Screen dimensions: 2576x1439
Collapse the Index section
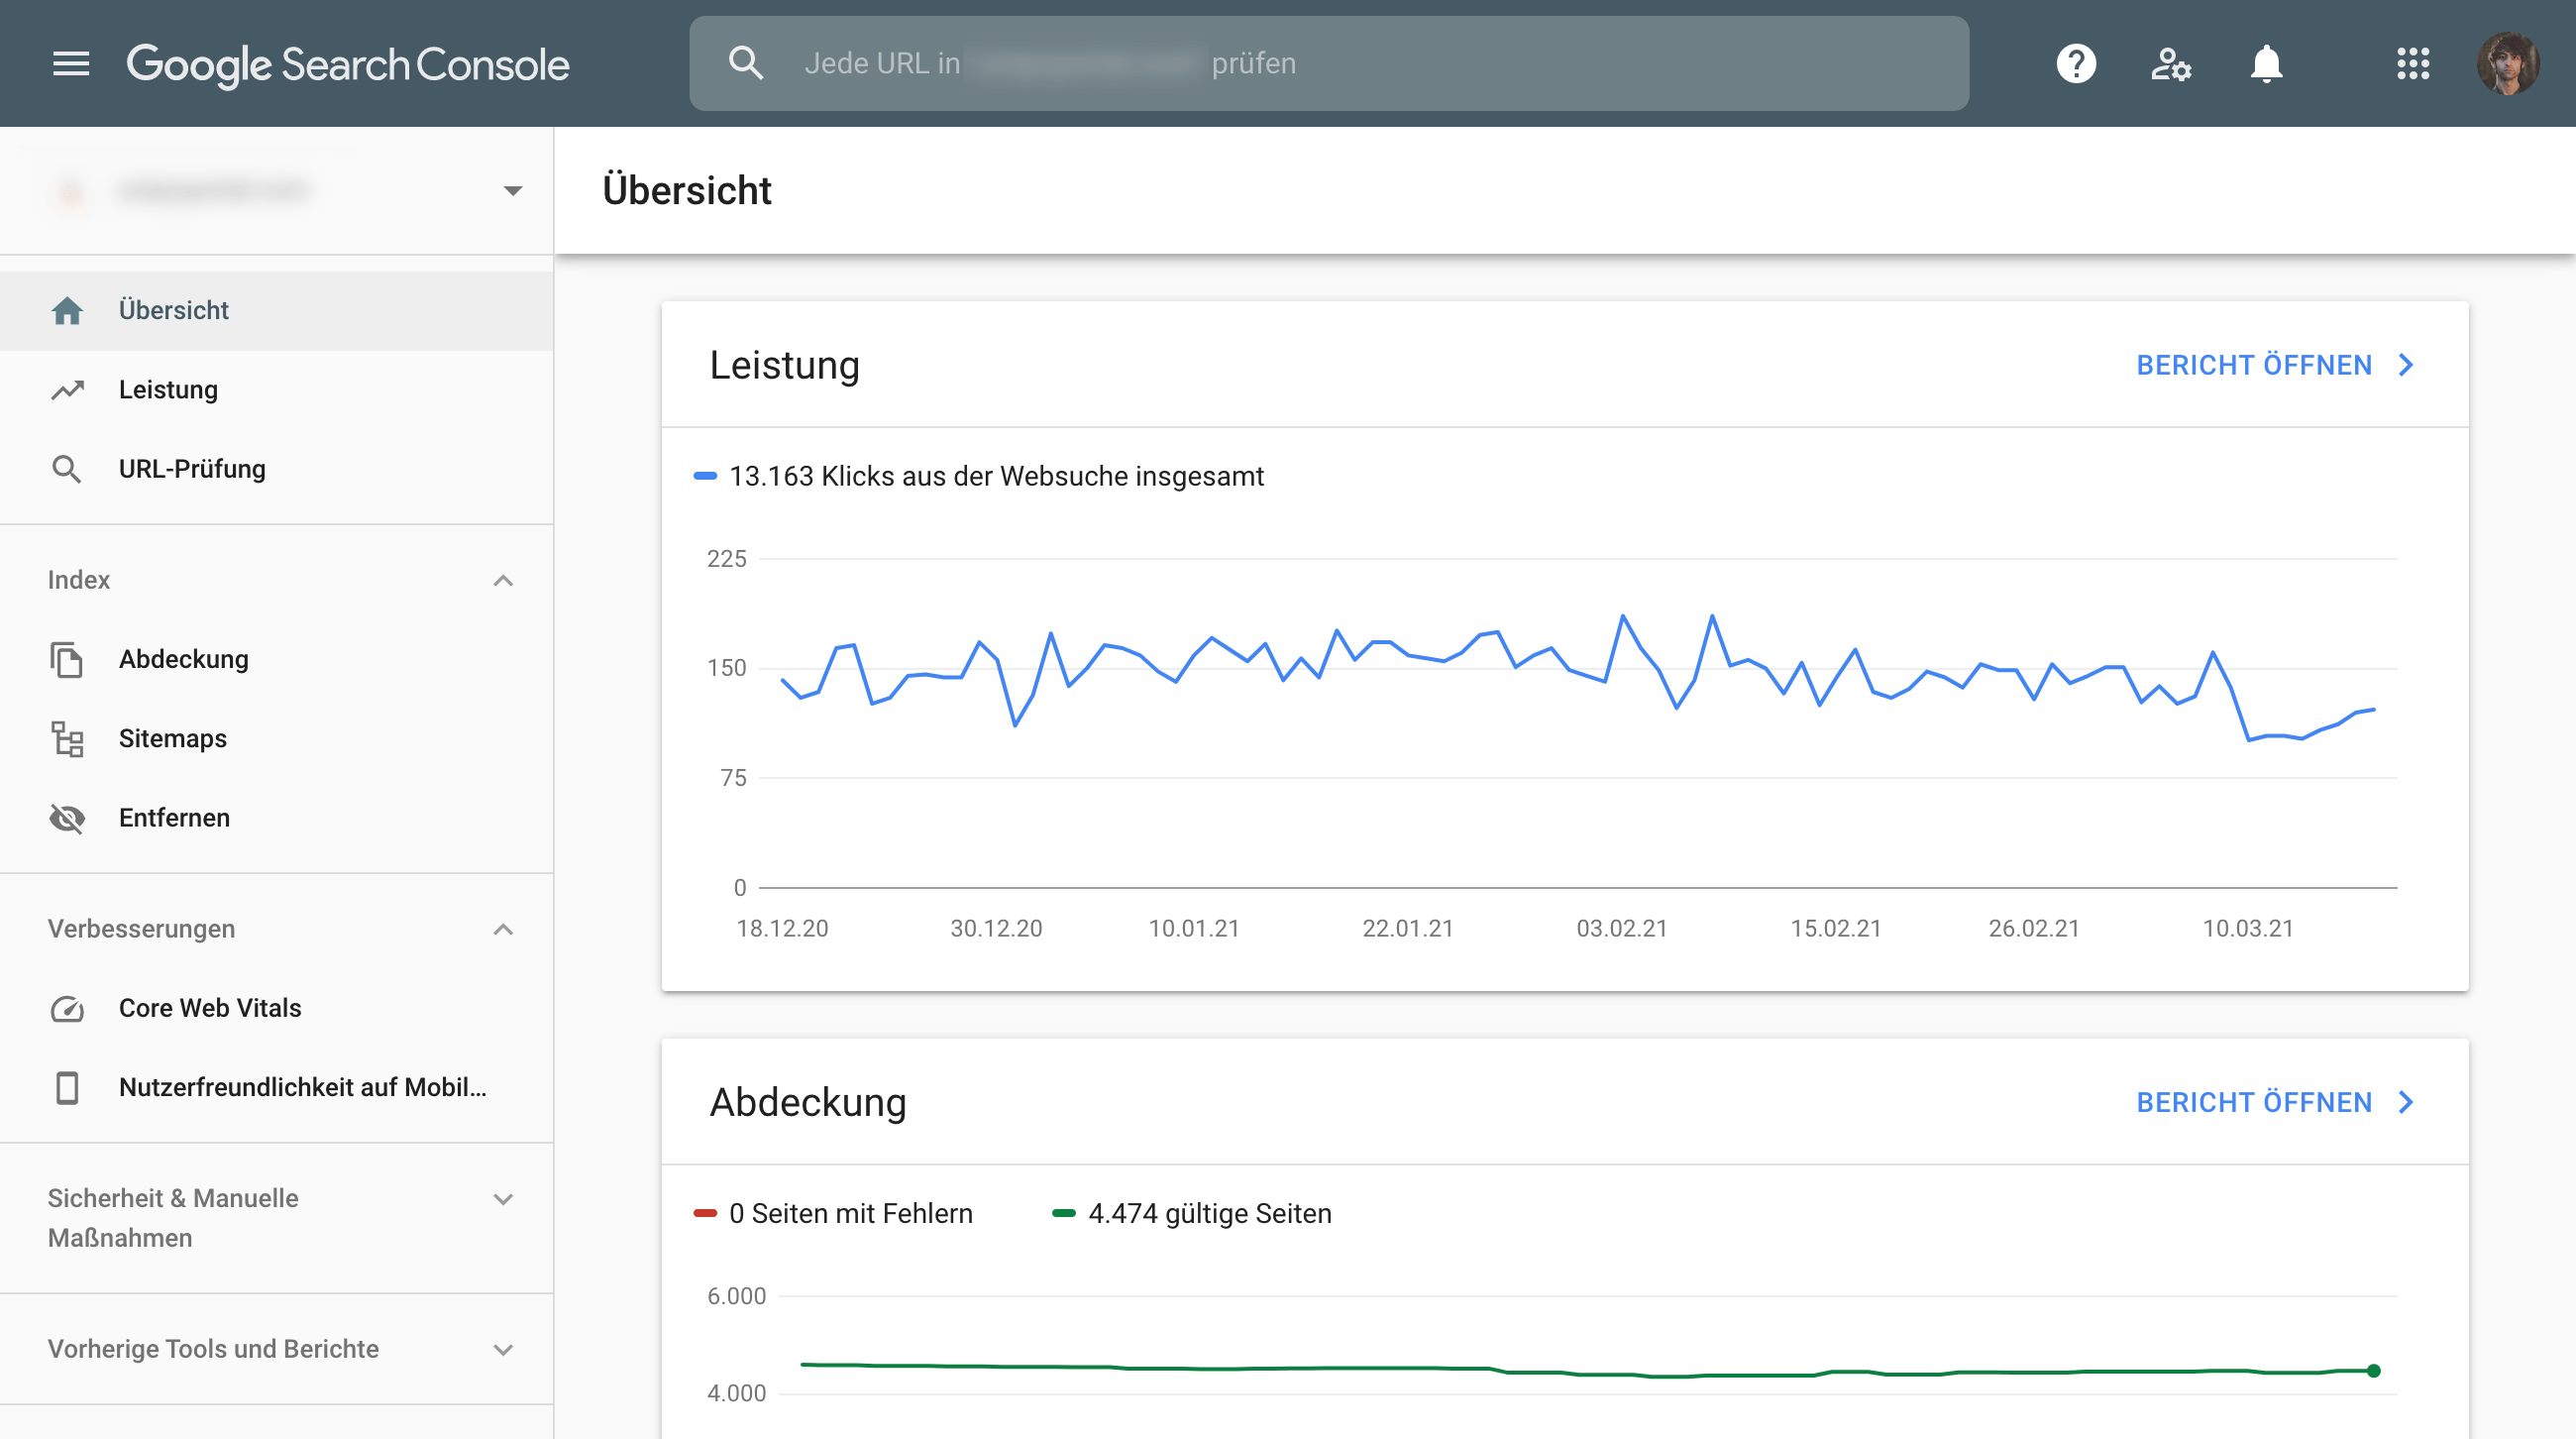coord(503,580)
